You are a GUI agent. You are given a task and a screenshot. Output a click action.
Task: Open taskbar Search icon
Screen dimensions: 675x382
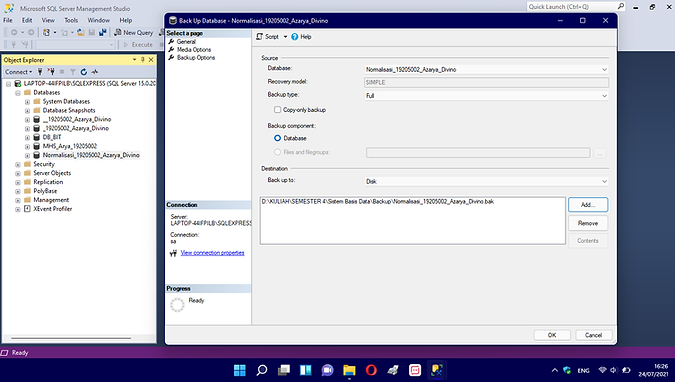click(x=262, y=370)
